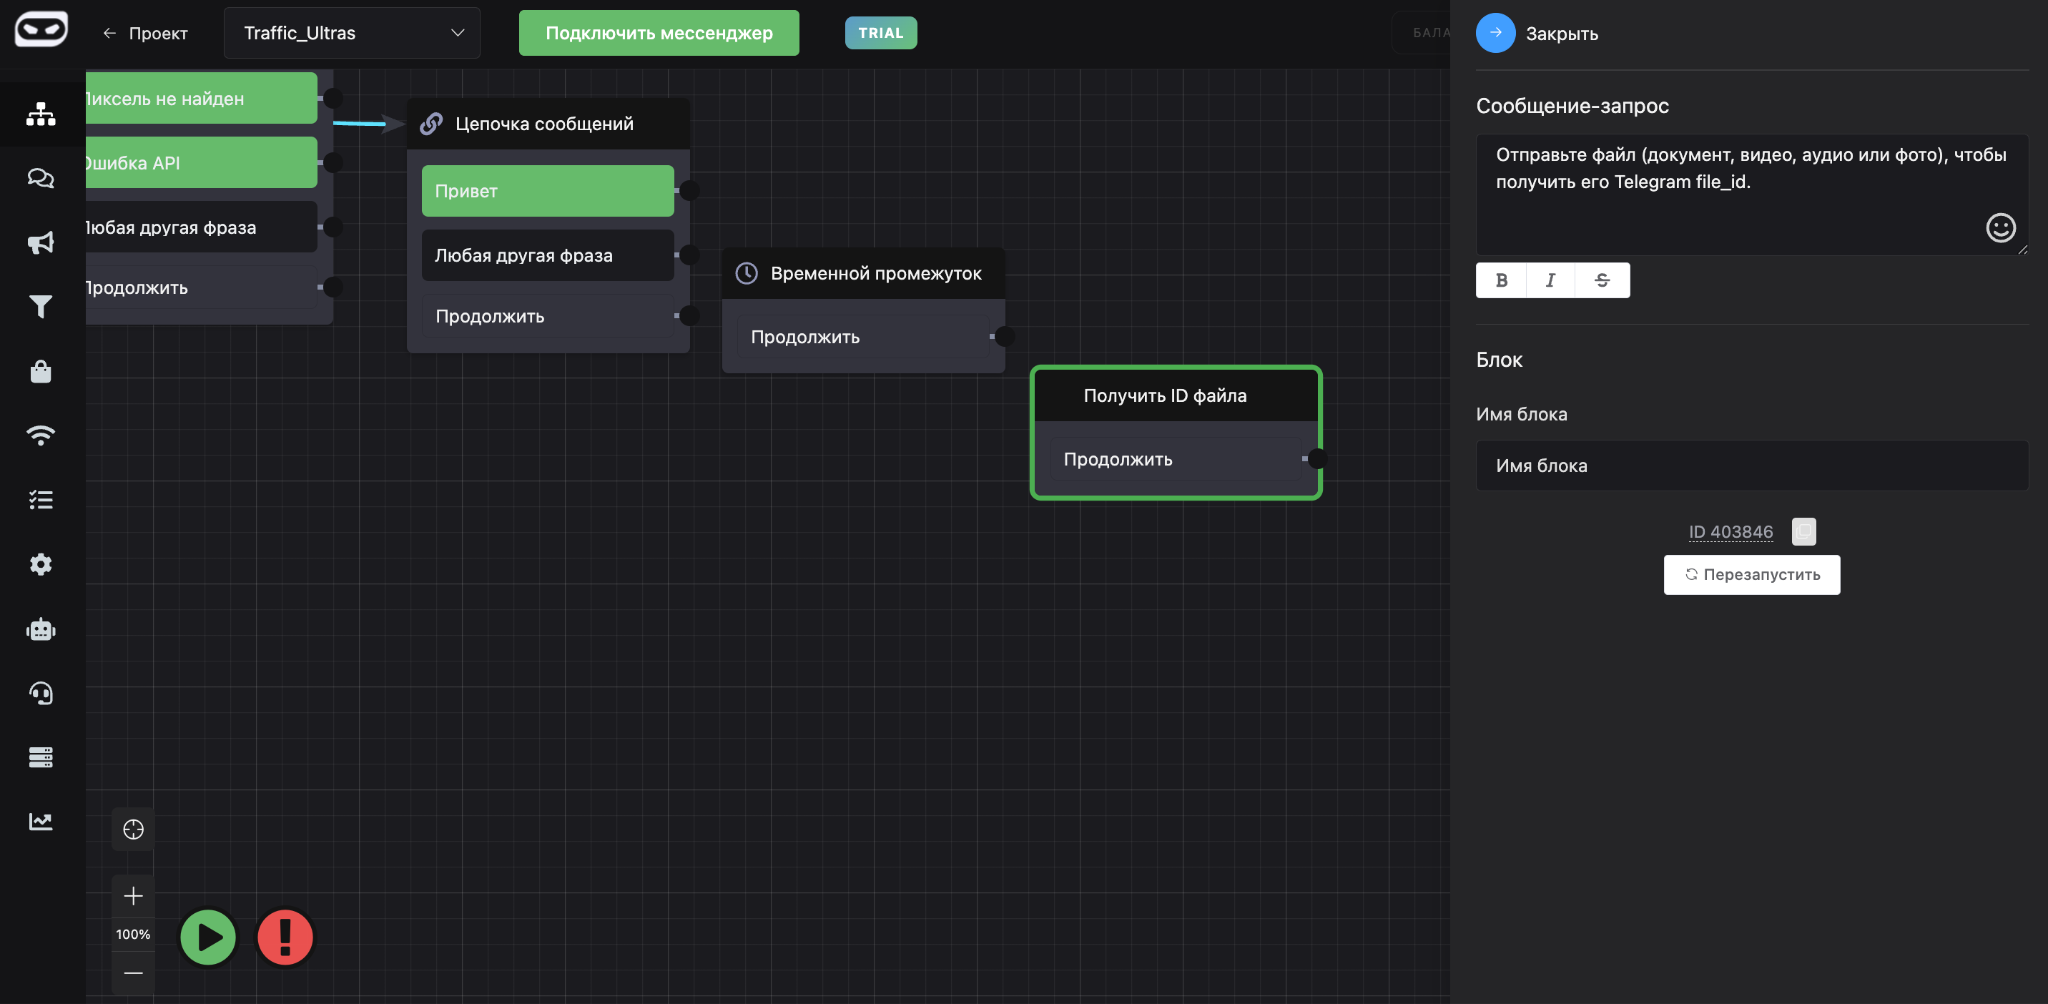Viewport: 2048px width, 1004px height.
Task: Click Продолжить in the Цепочка сообщений block
Action: pyautogui.click(x=548, y=316)
